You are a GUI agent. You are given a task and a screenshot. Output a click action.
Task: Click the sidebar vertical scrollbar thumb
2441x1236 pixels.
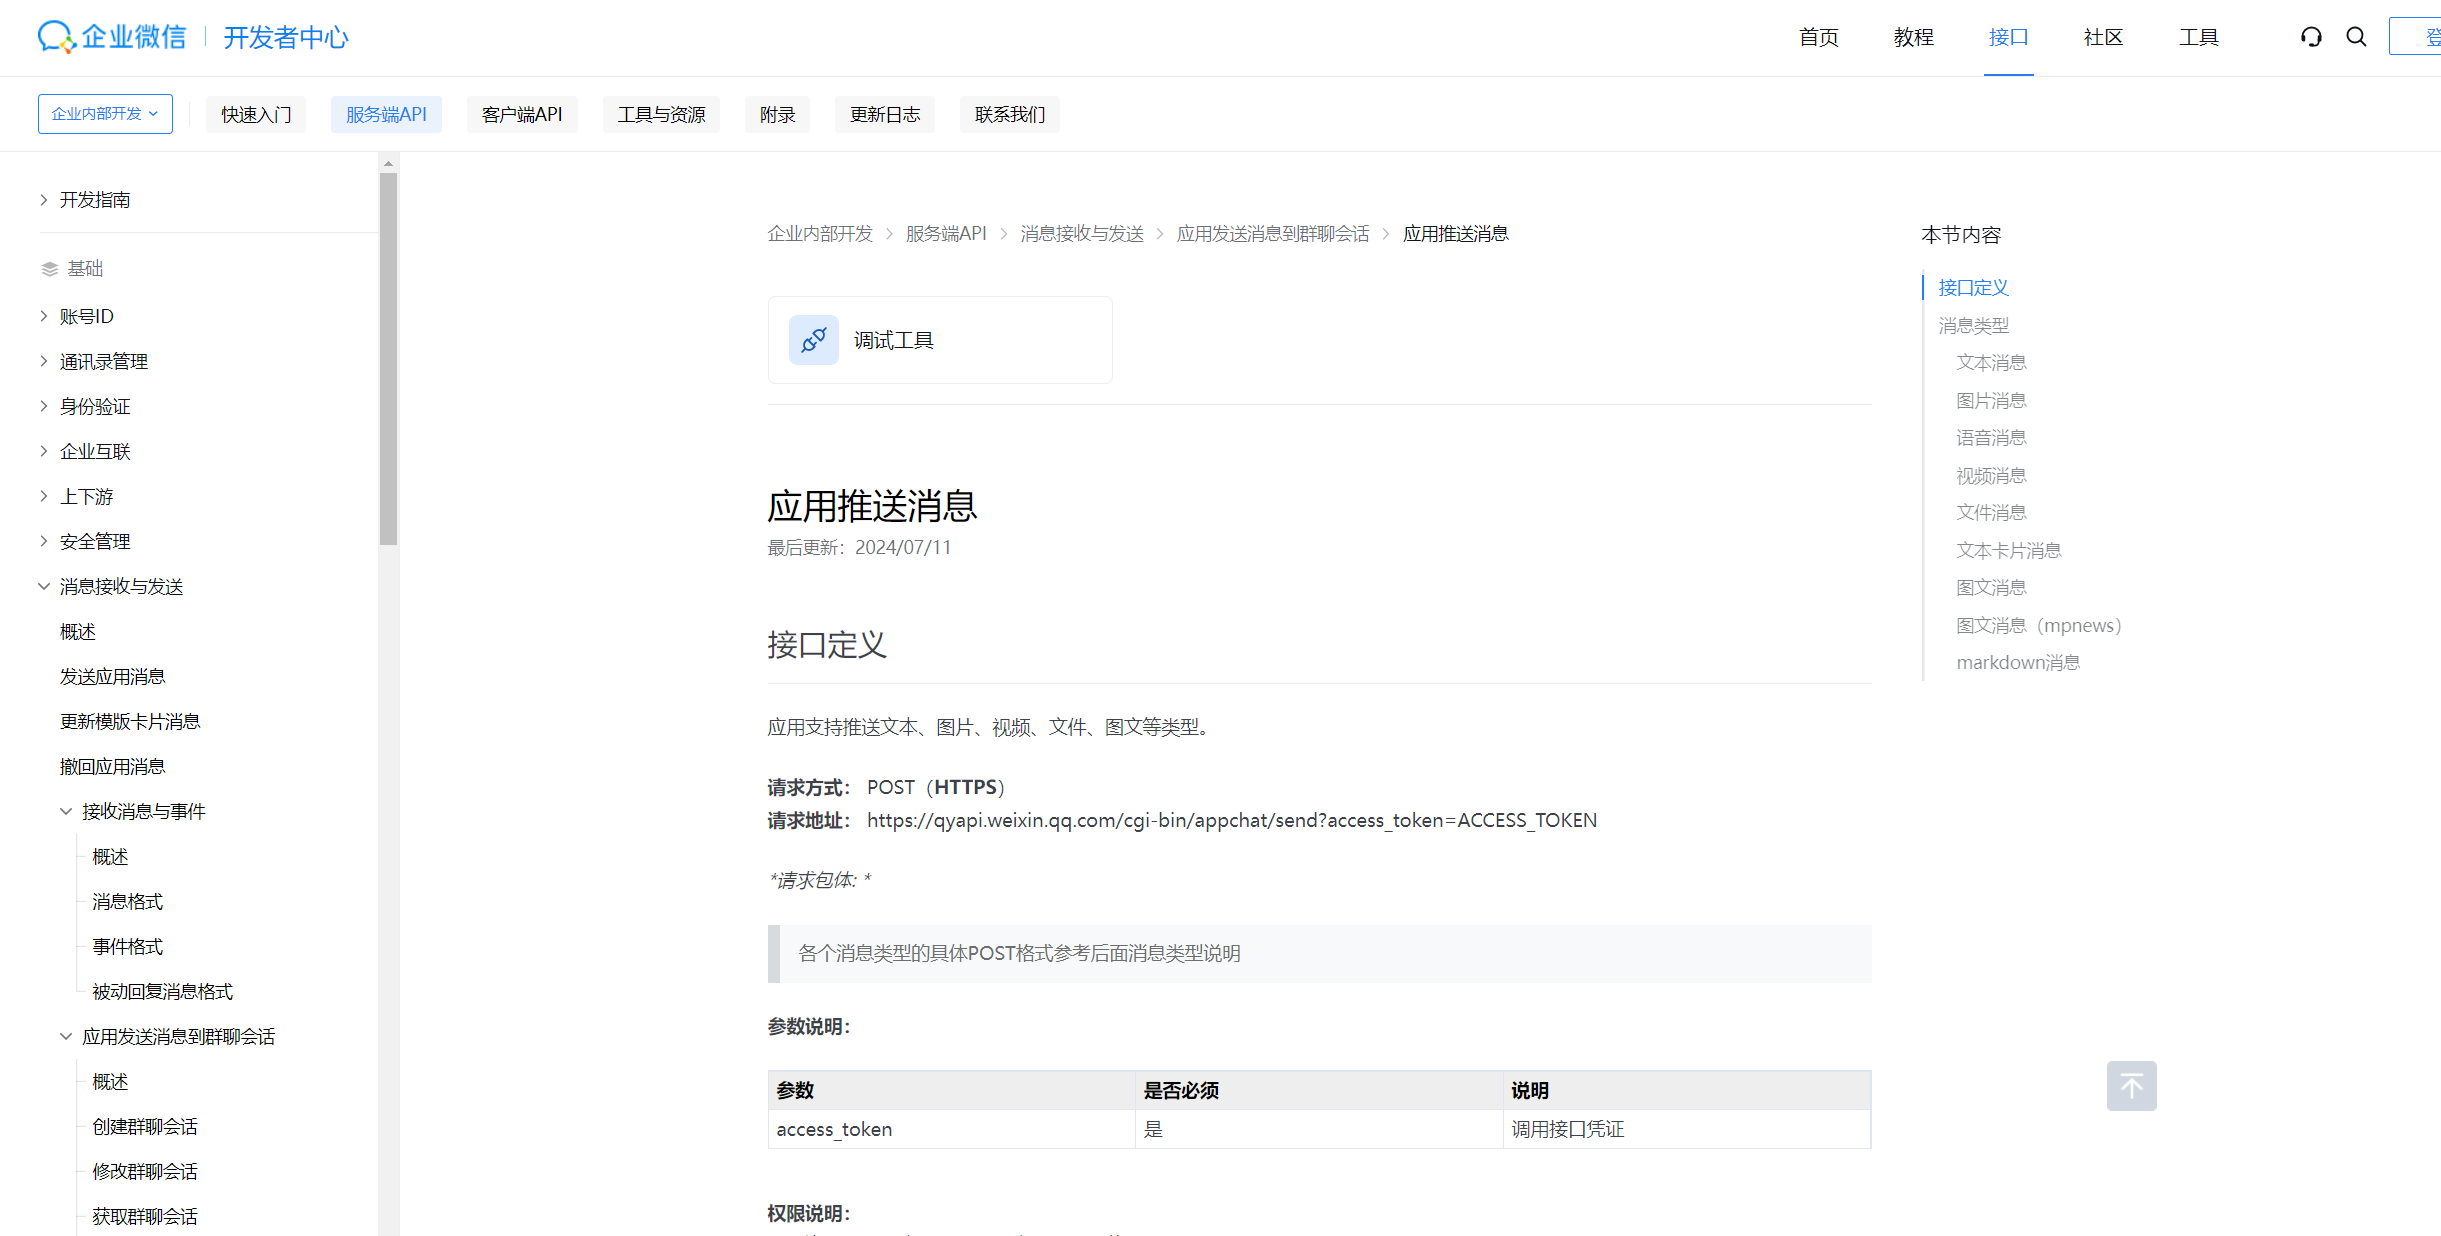coord(389,360)
